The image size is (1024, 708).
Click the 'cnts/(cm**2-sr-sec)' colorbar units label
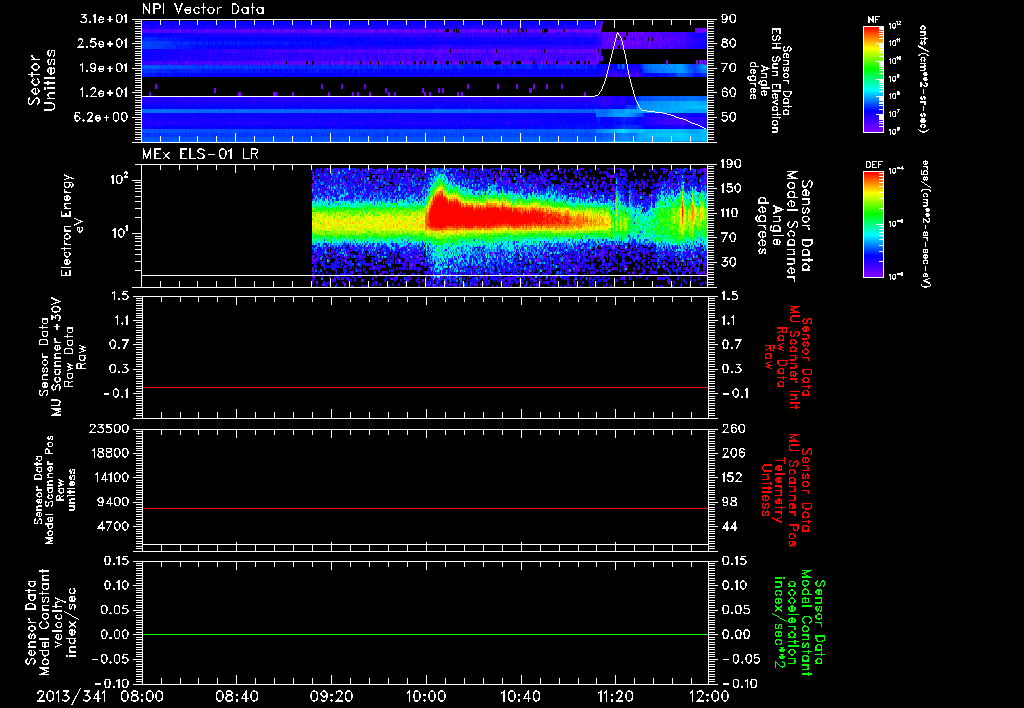[923, 79]
